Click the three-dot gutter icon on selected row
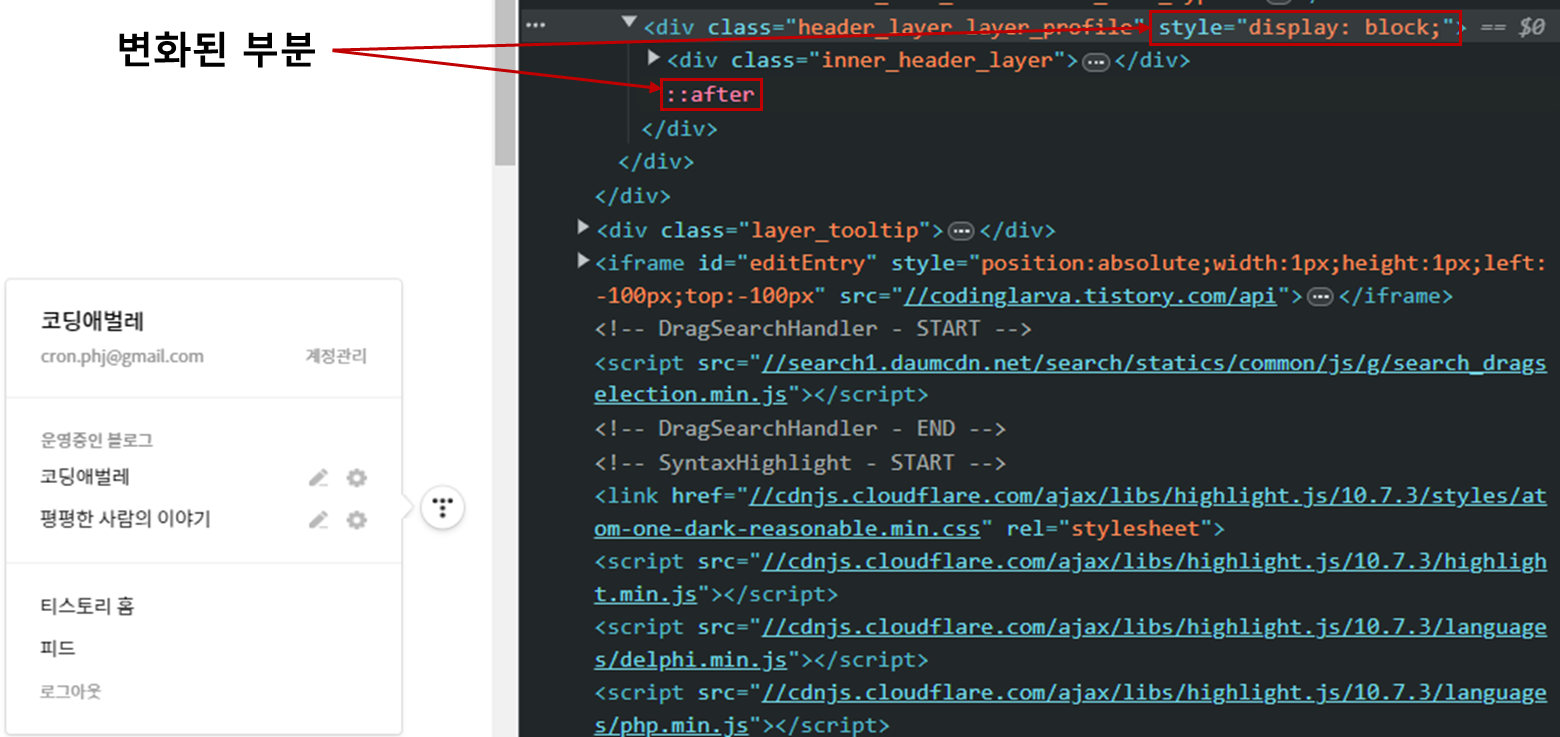The height and width of the screenshot is (737, 1560). (536, 26)
